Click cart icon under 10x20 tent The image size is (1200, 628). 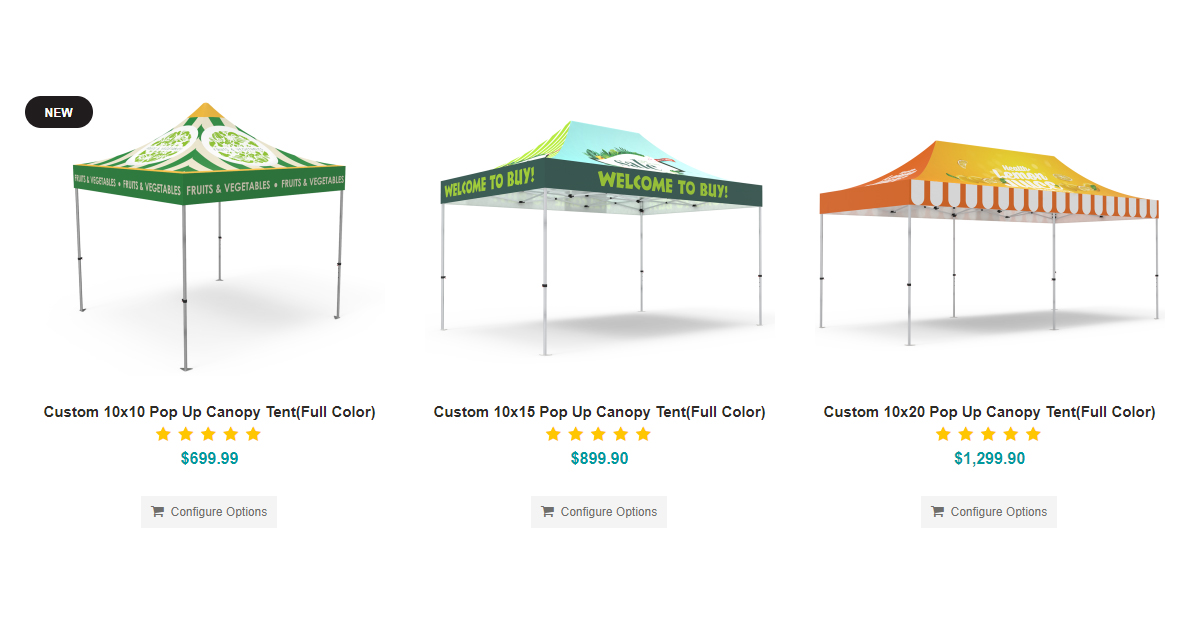tap(937, 511)
